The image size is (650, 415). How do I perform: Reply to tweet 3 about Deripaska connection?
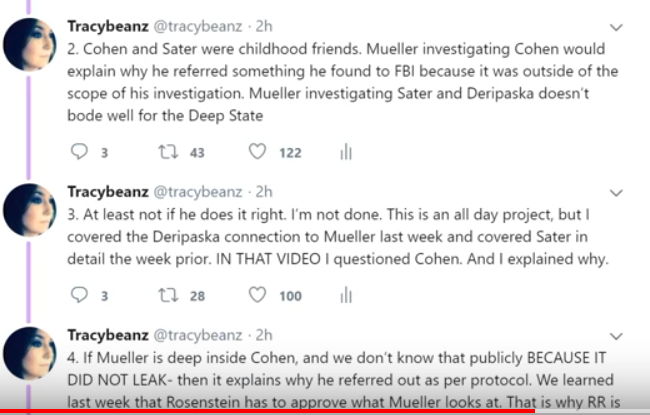[82, 295]
